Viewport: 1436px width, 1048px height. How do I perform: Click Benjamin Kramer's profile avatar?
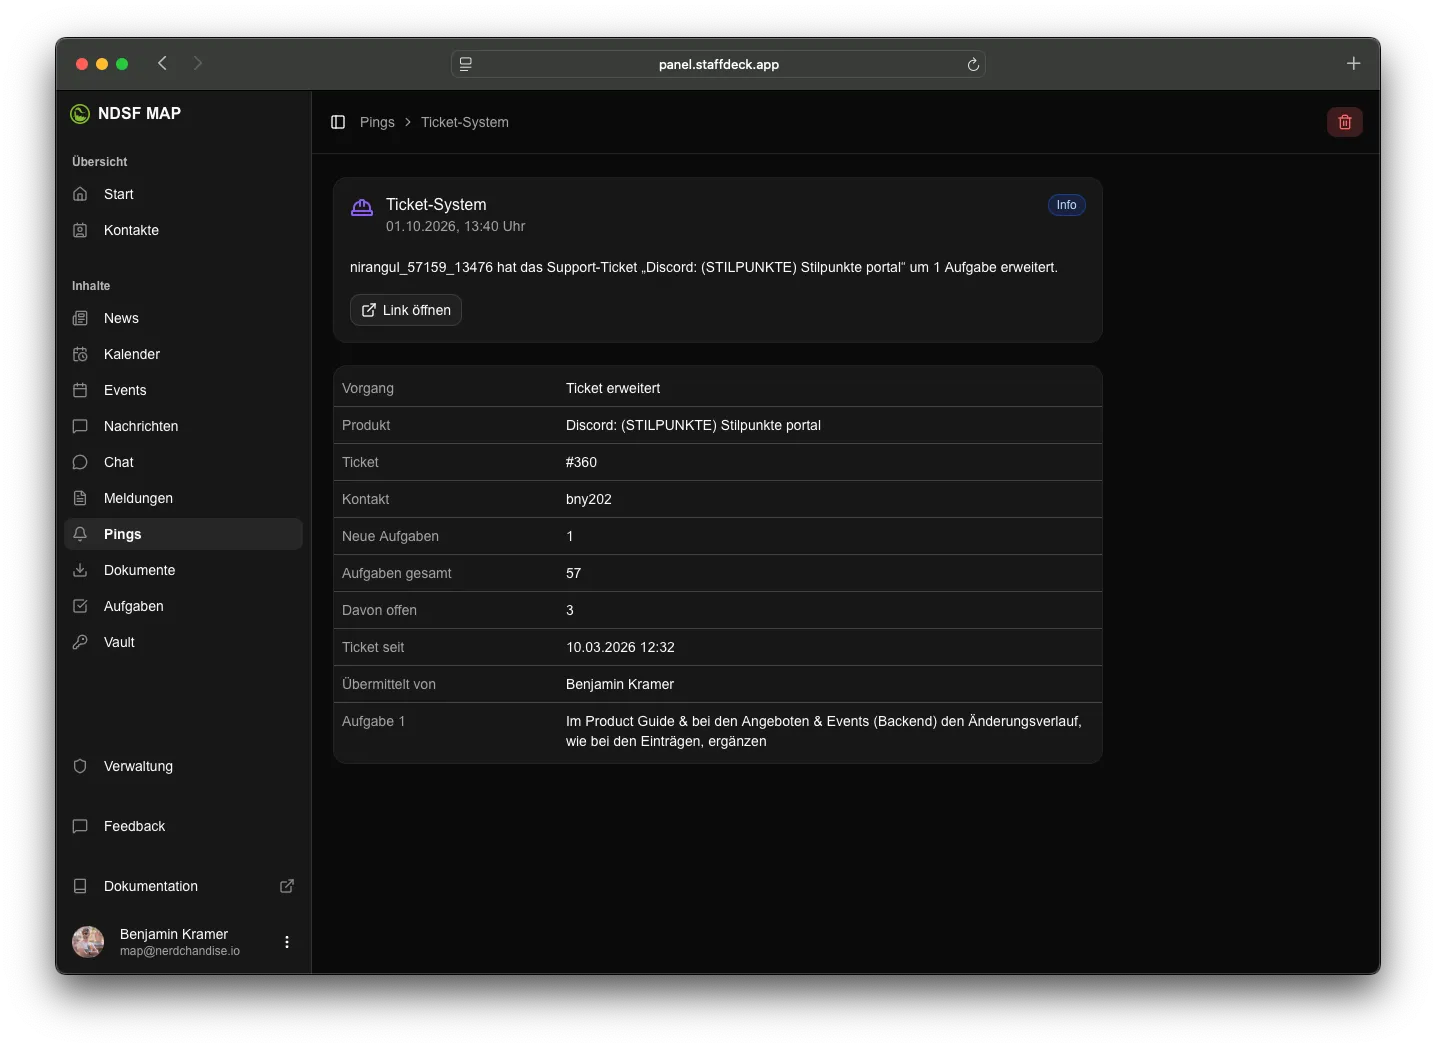[88, 942]
